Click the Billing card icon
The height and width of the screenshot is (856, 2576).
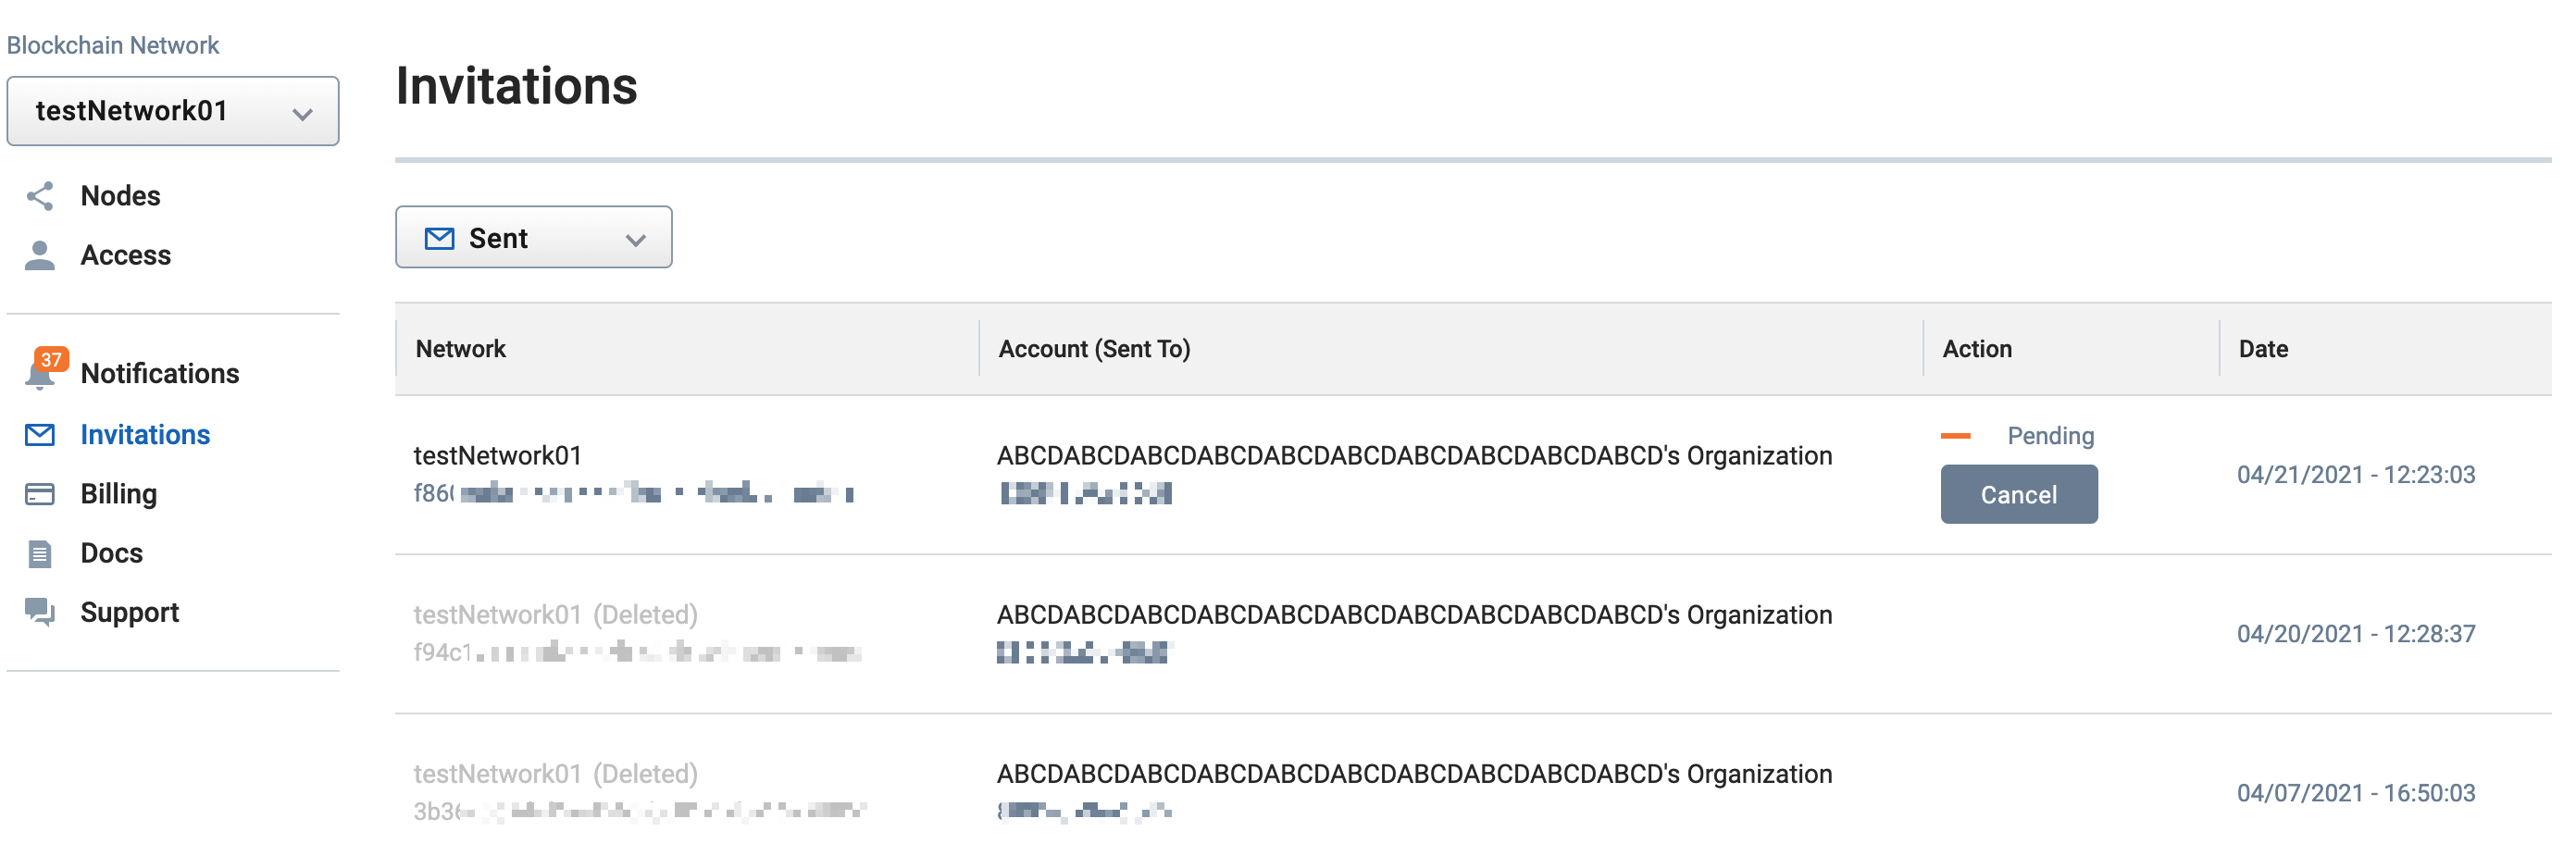tap(40, 494)
